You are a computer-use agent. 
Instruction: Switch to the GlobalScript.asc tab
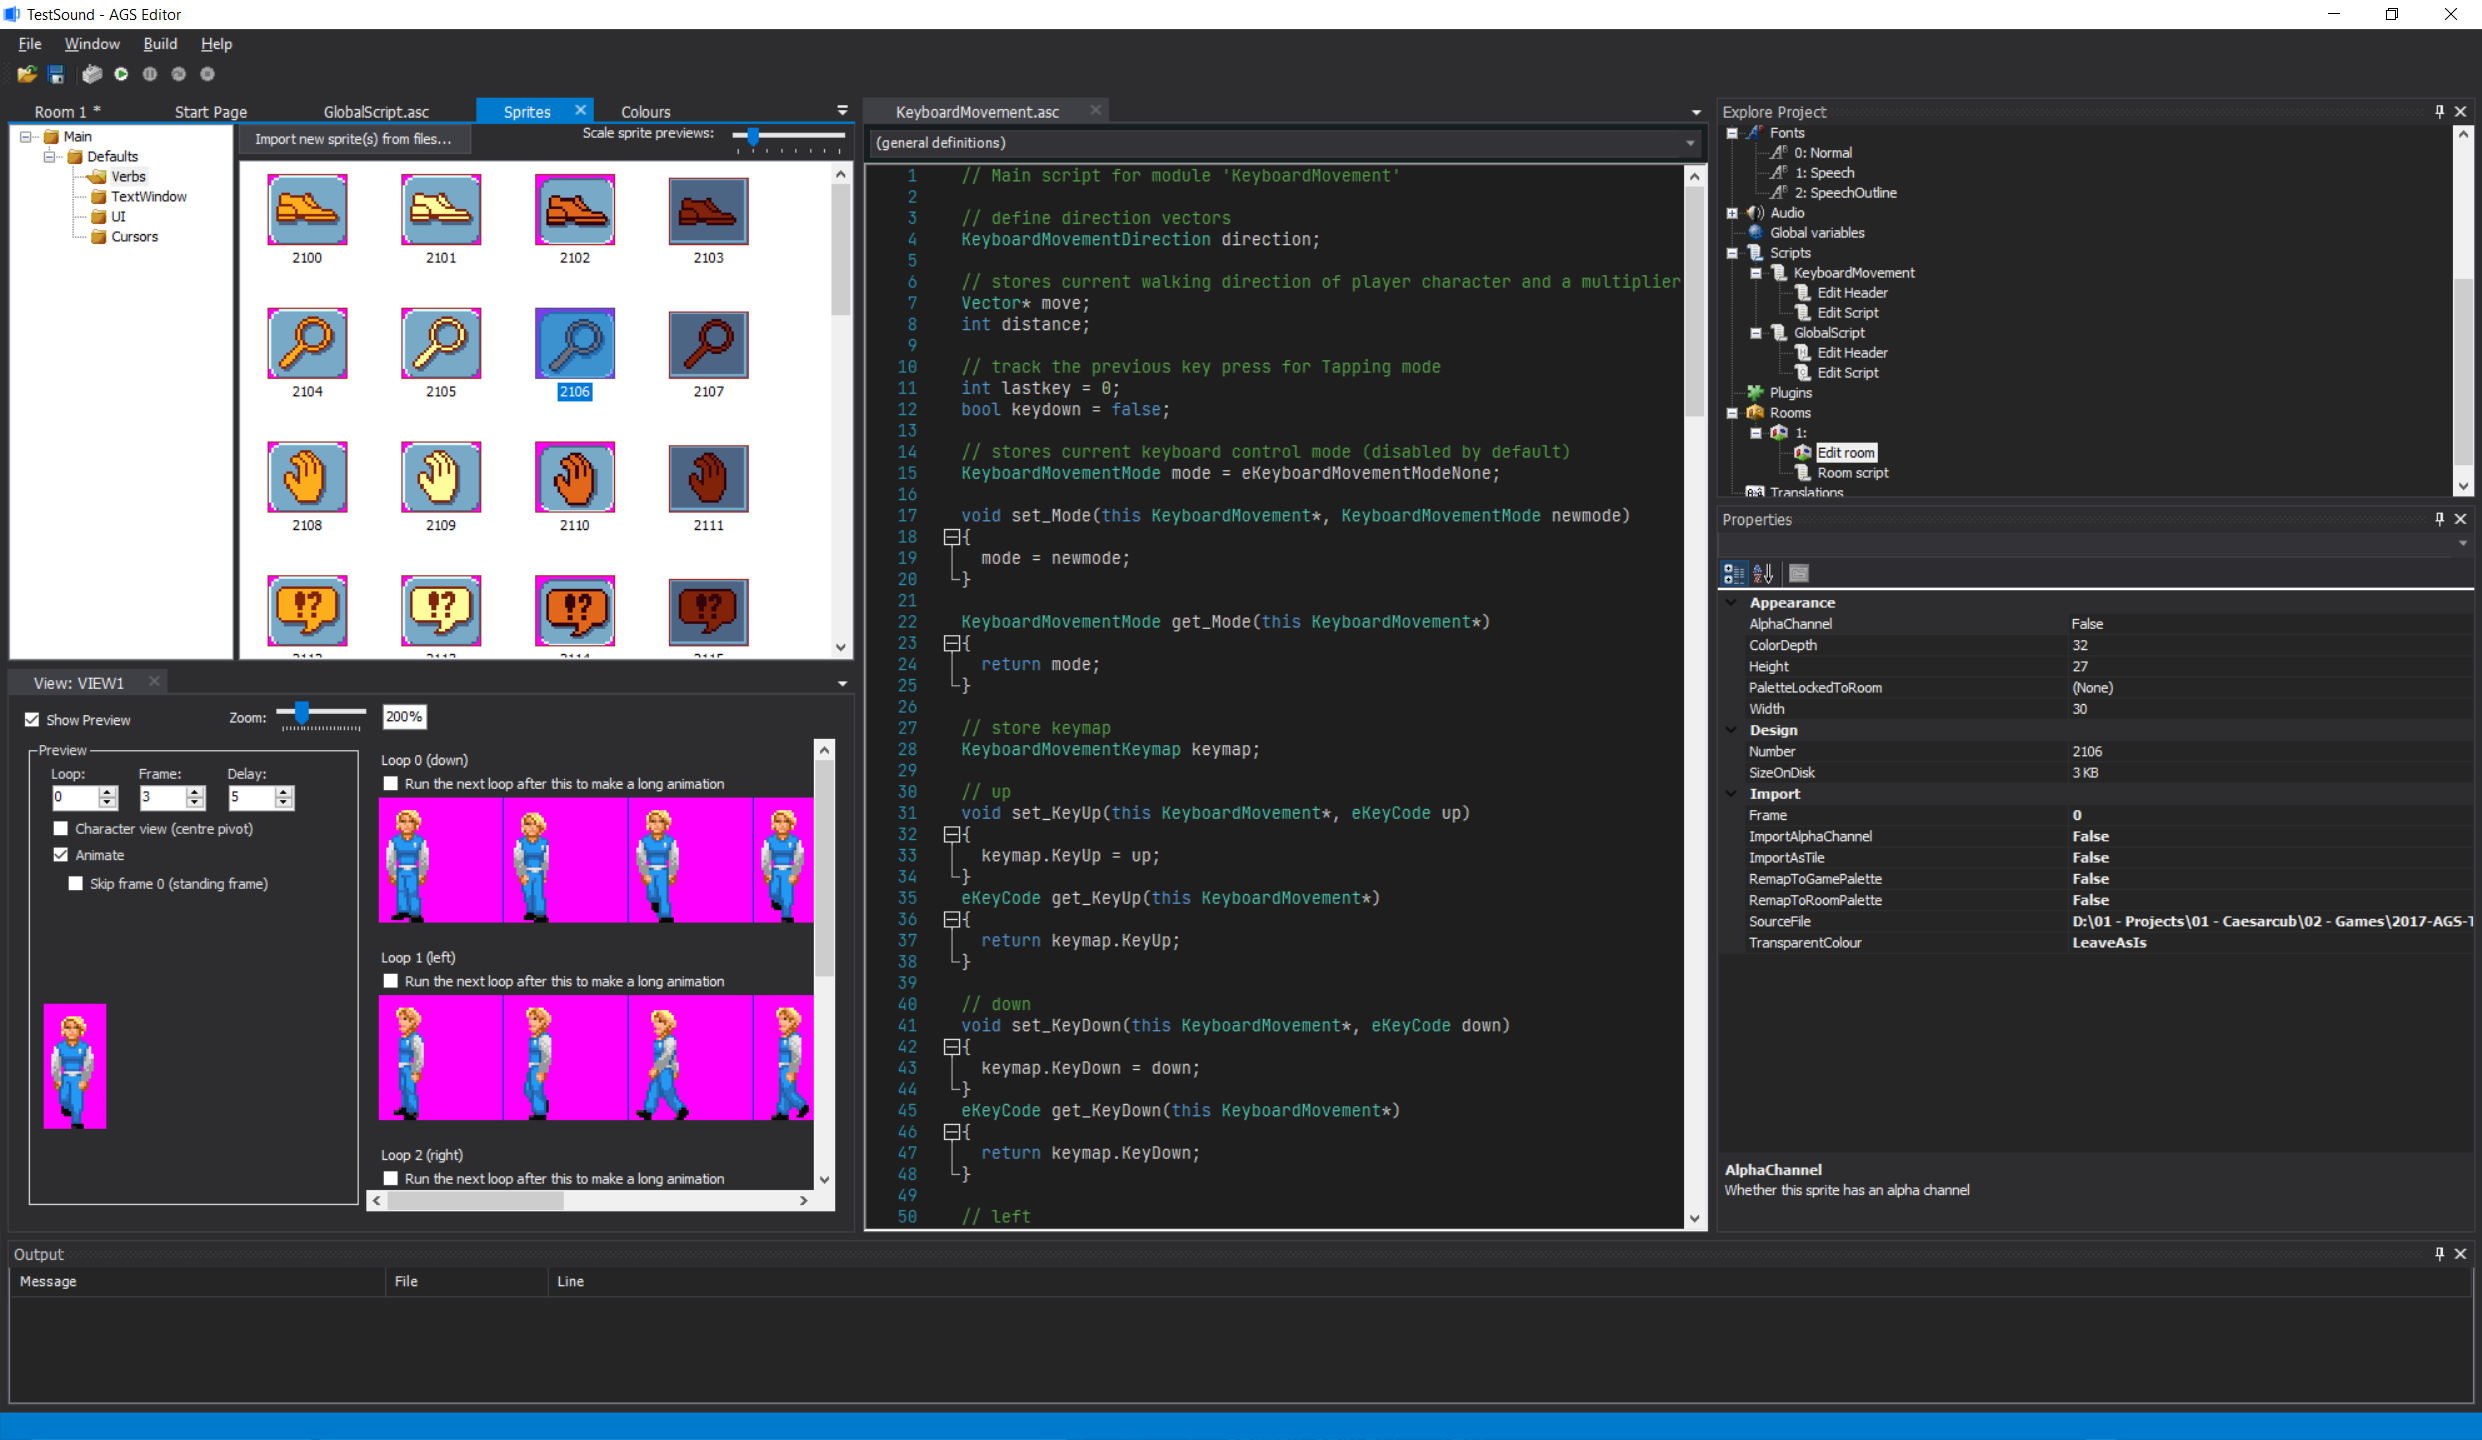376,112
